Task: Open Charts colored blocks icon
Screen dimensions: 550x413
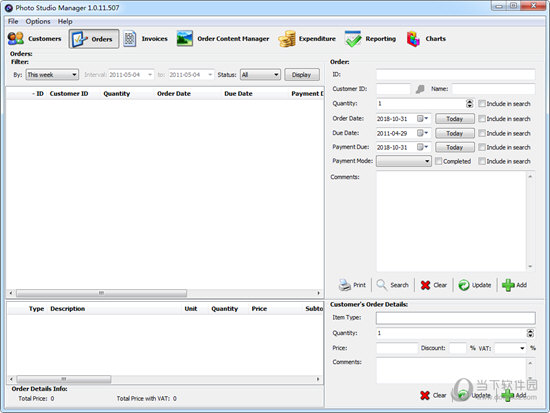Action: point(413,39)
